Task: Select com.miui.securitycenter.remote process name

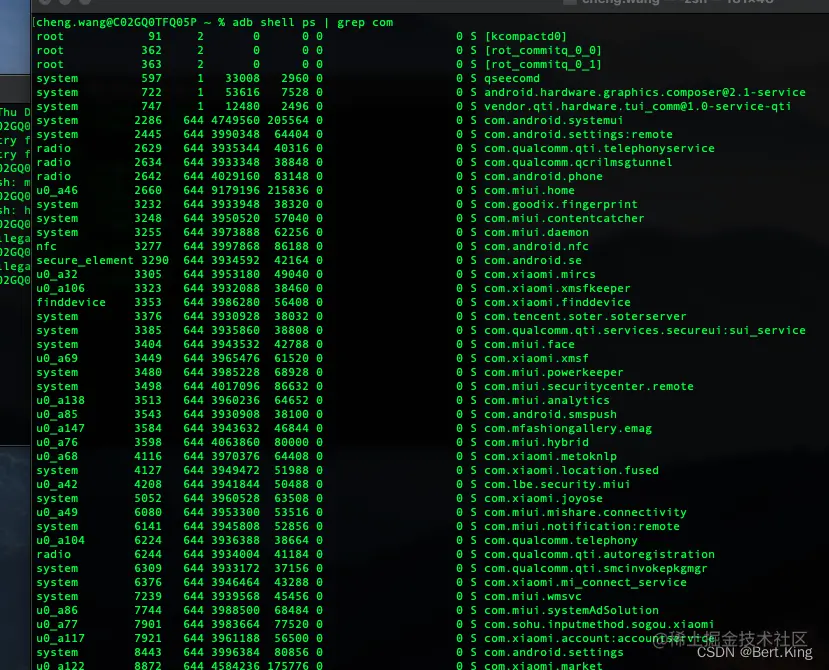Action: tap(588, 387)
